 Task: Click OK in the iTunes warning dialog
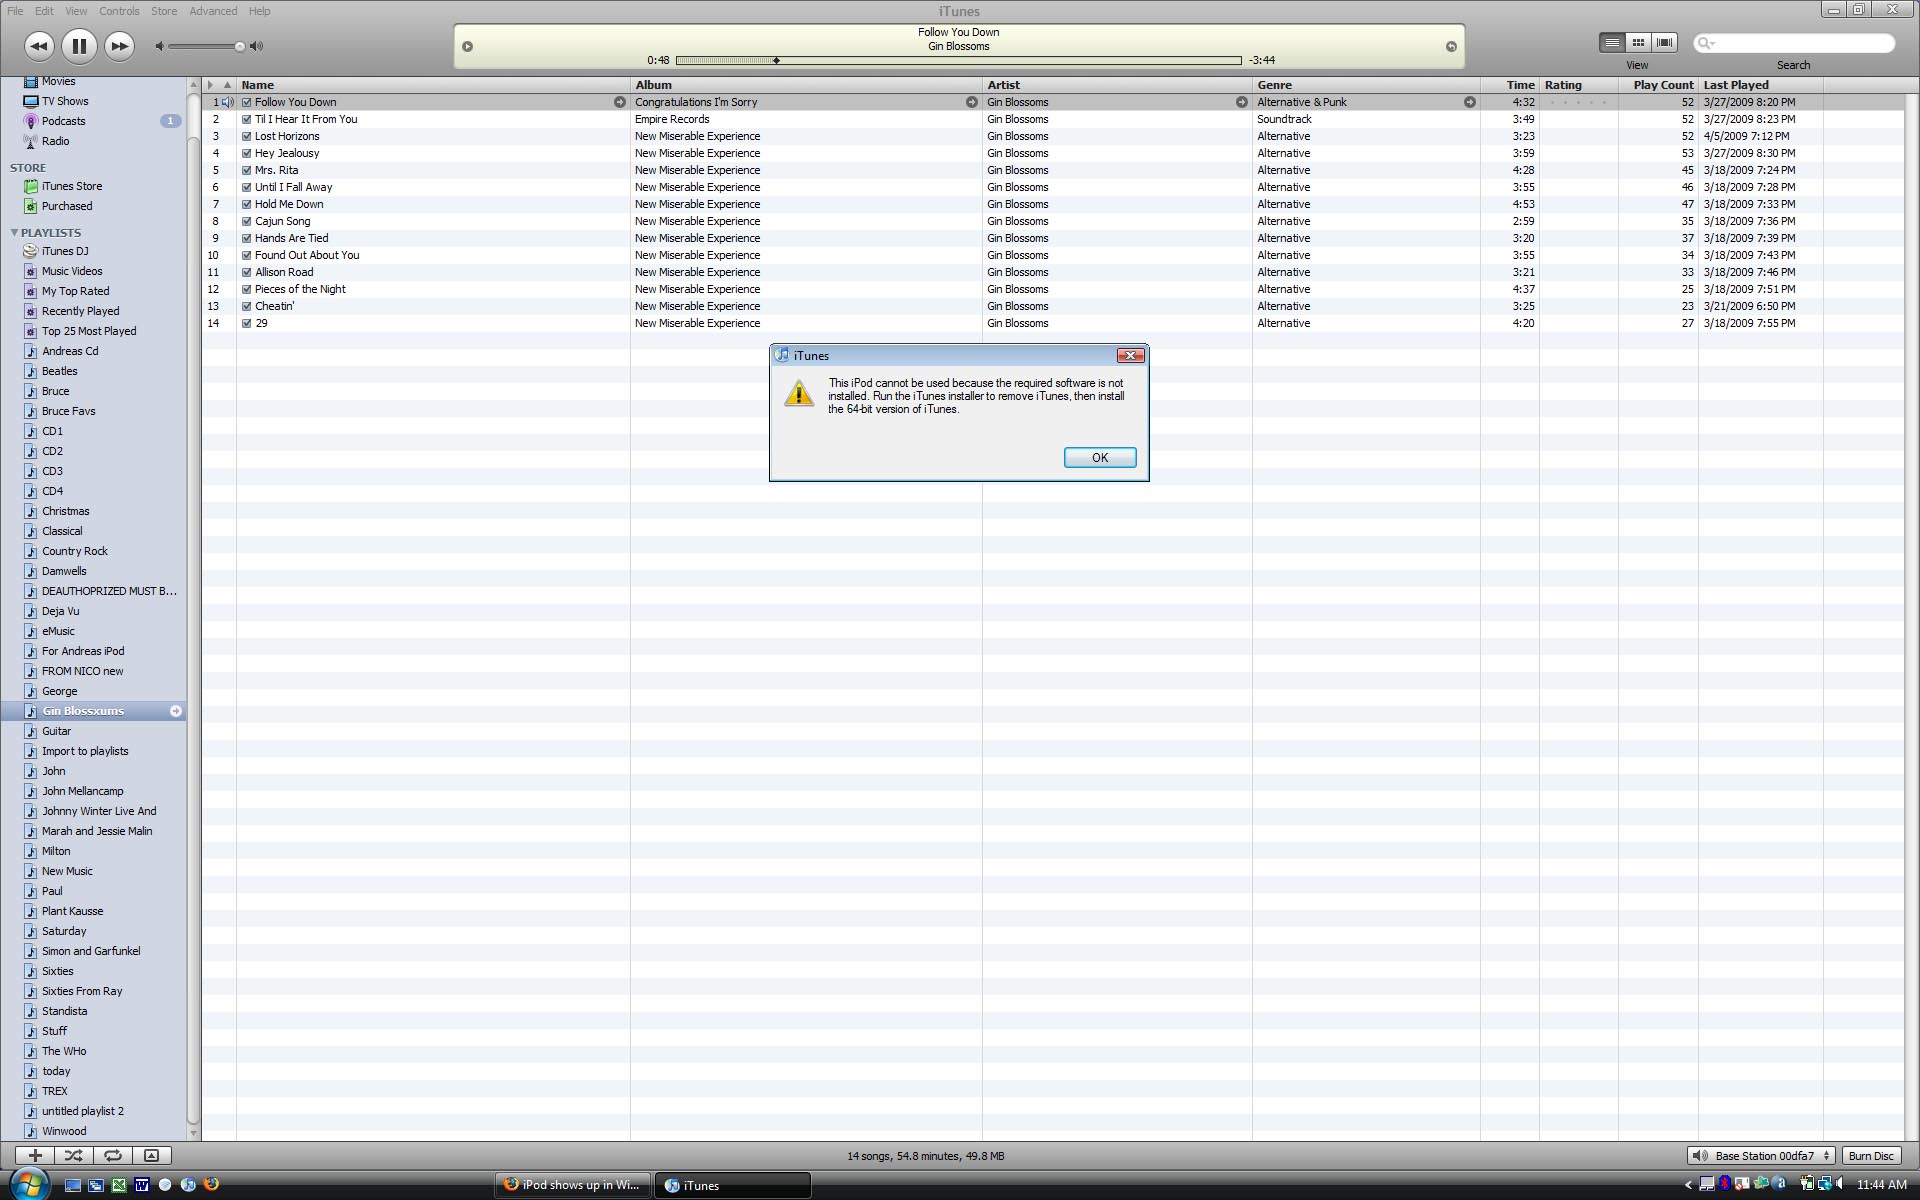coord(1100,458)
